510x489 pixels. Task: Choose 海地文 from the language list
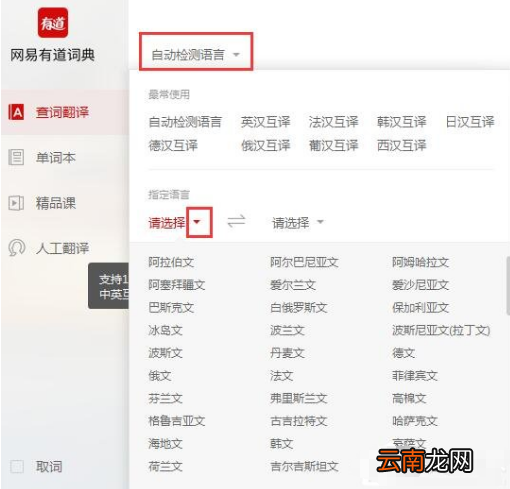(165, 444)
